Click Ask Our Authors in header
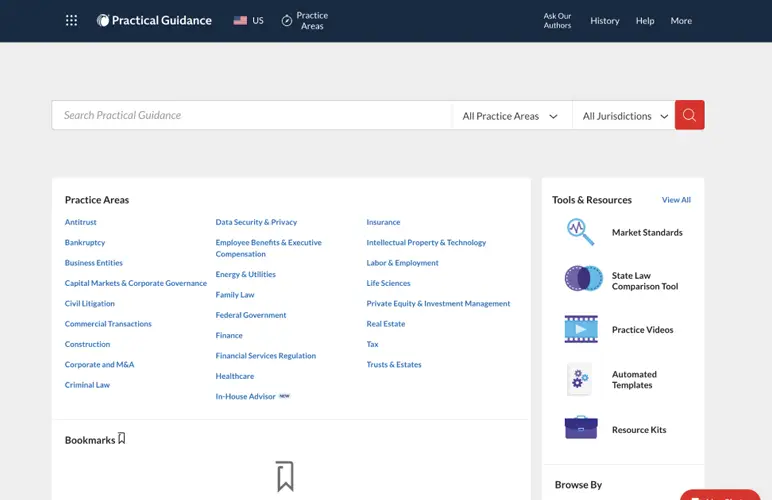The width and height of the screenshot is (772, 500). pos(557,20)
